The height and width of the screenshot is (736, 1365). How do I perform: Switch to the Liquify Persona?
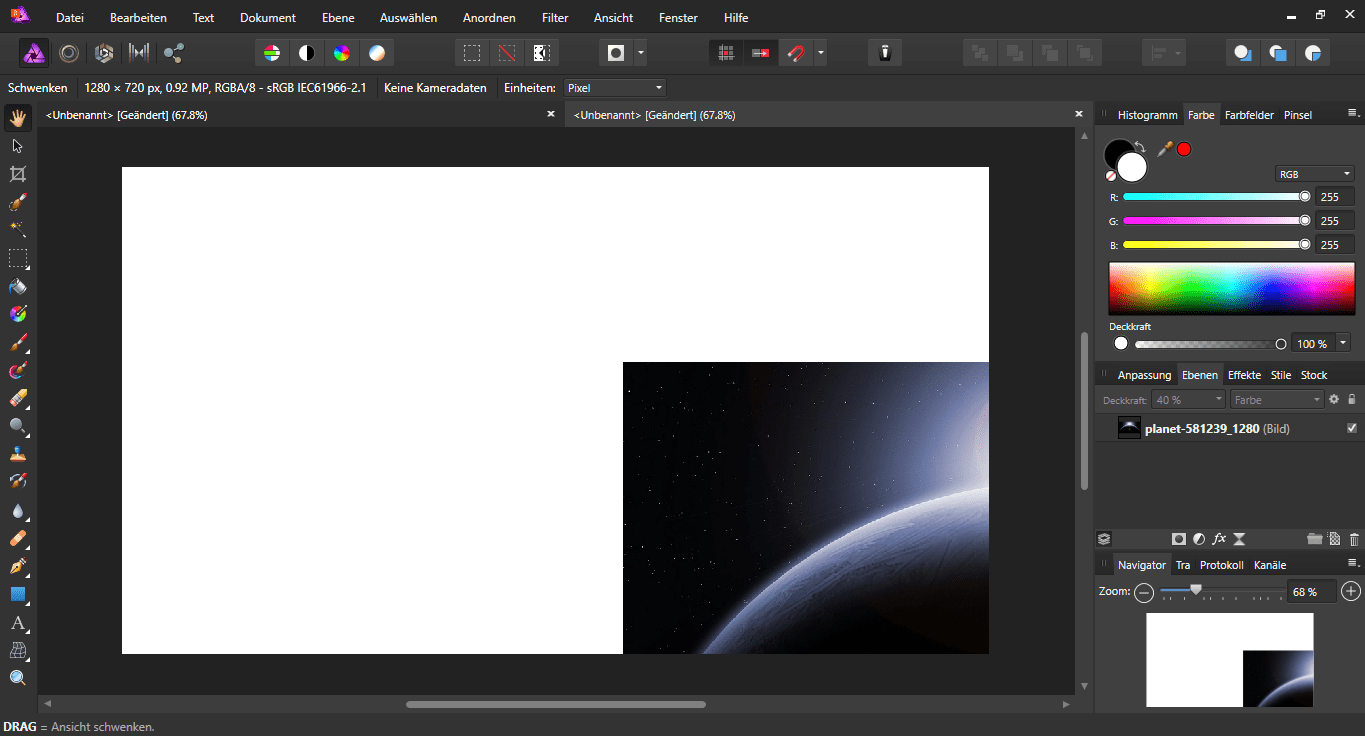tap(69, 53)
